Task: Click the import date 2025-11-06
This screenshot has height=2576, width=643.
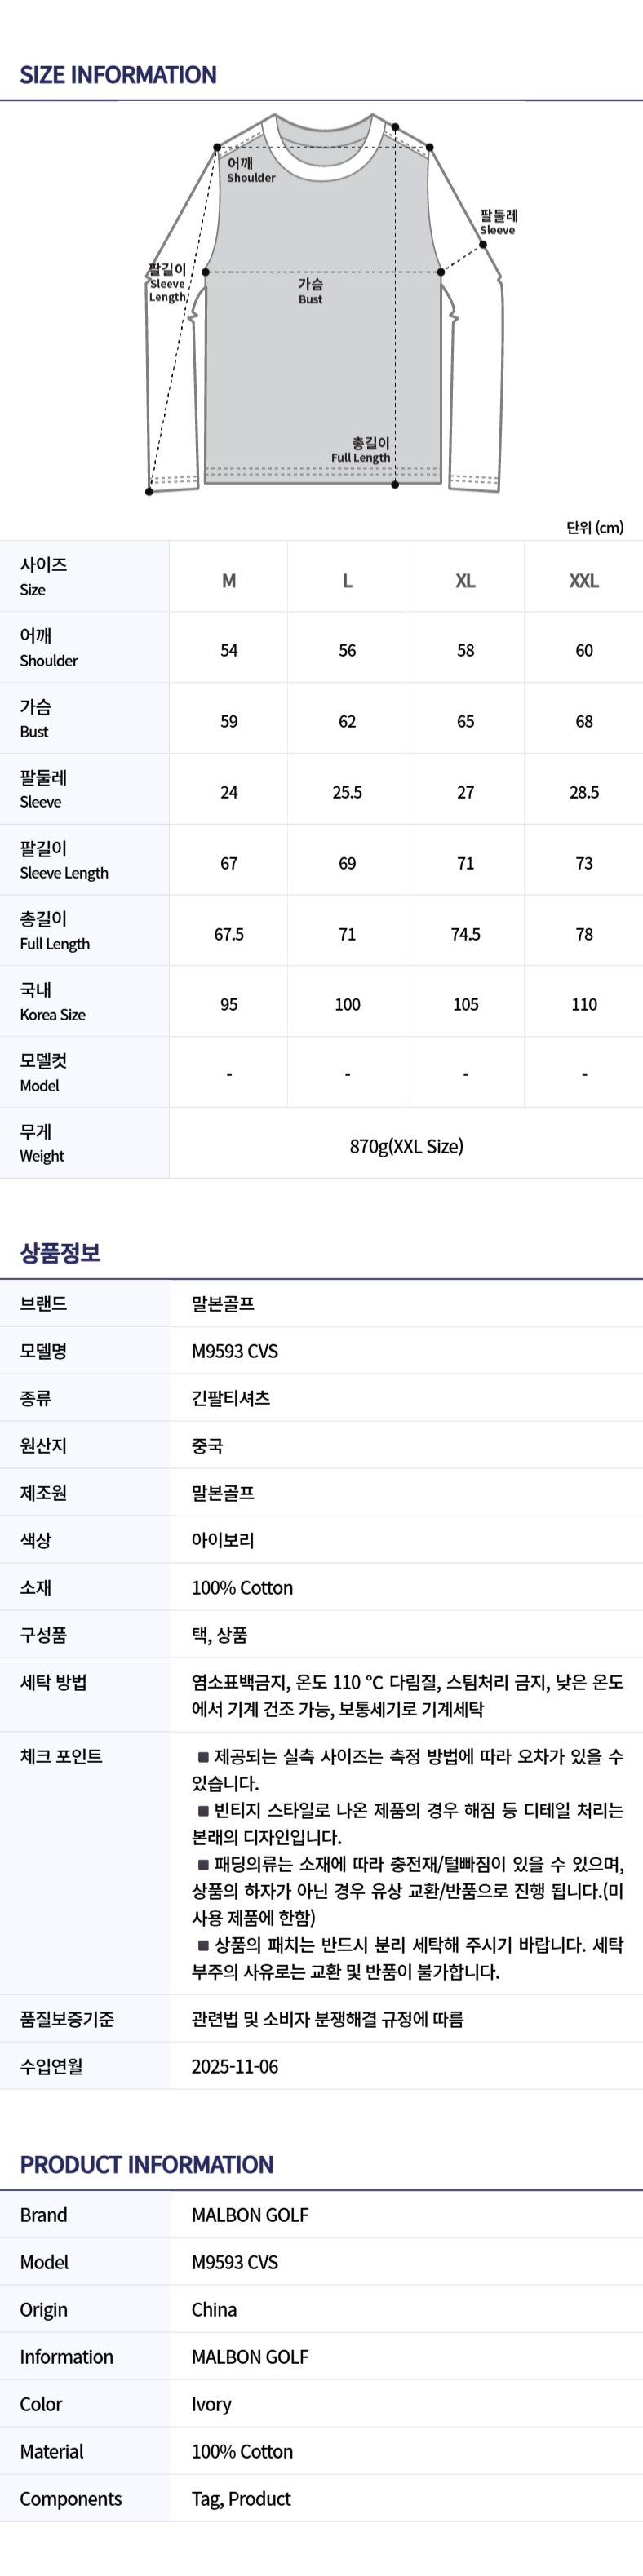Action: [235, 2066]
